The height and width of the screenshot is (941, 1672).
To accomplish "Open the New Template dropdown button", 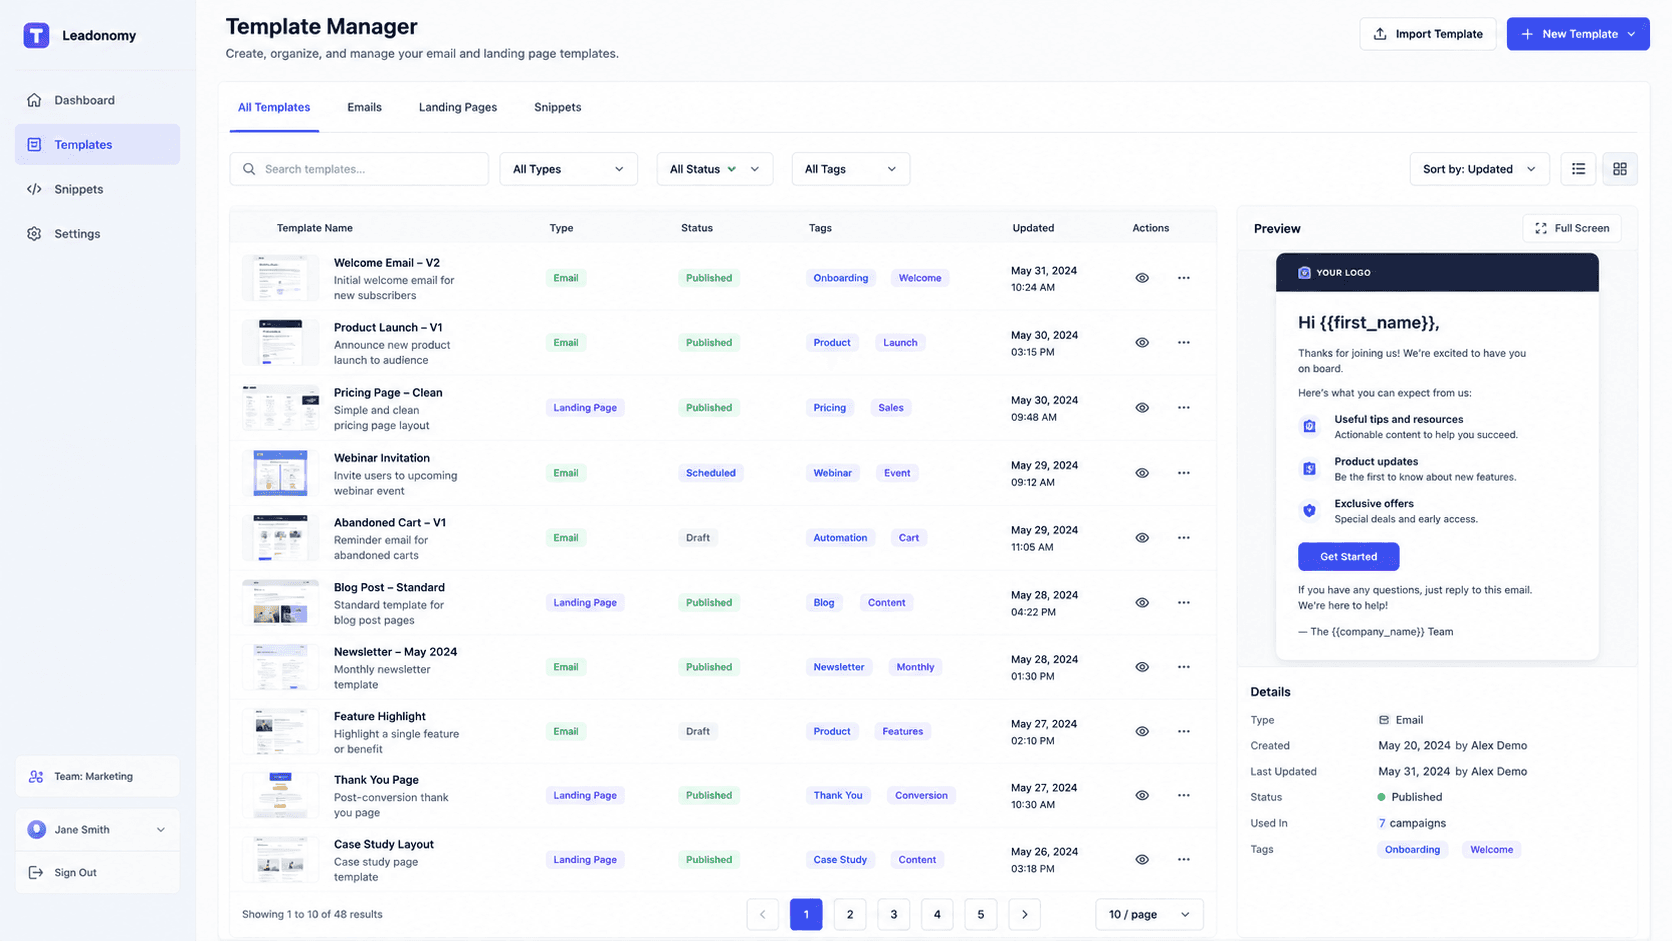I will (x=1577, y=34).
